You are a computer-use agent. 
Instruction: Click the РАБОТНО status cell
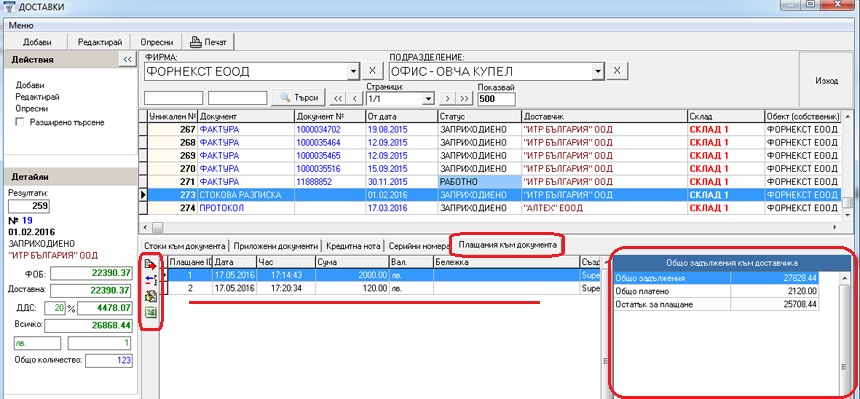point(479,182)
